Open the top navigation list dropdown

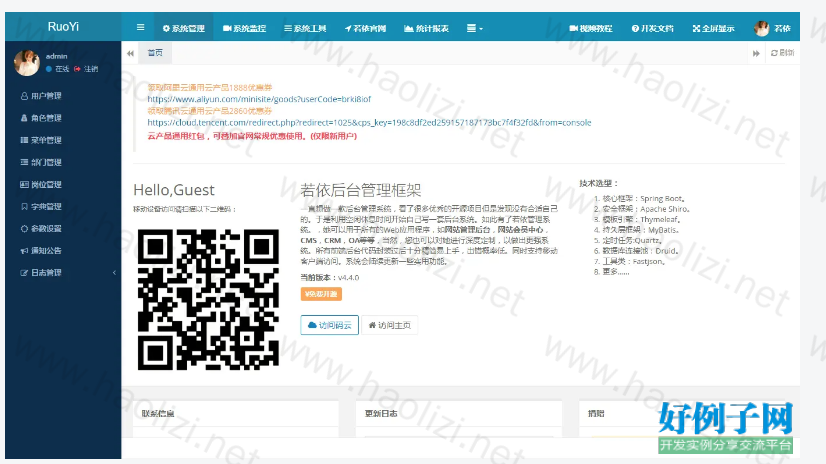coord(475,29)
